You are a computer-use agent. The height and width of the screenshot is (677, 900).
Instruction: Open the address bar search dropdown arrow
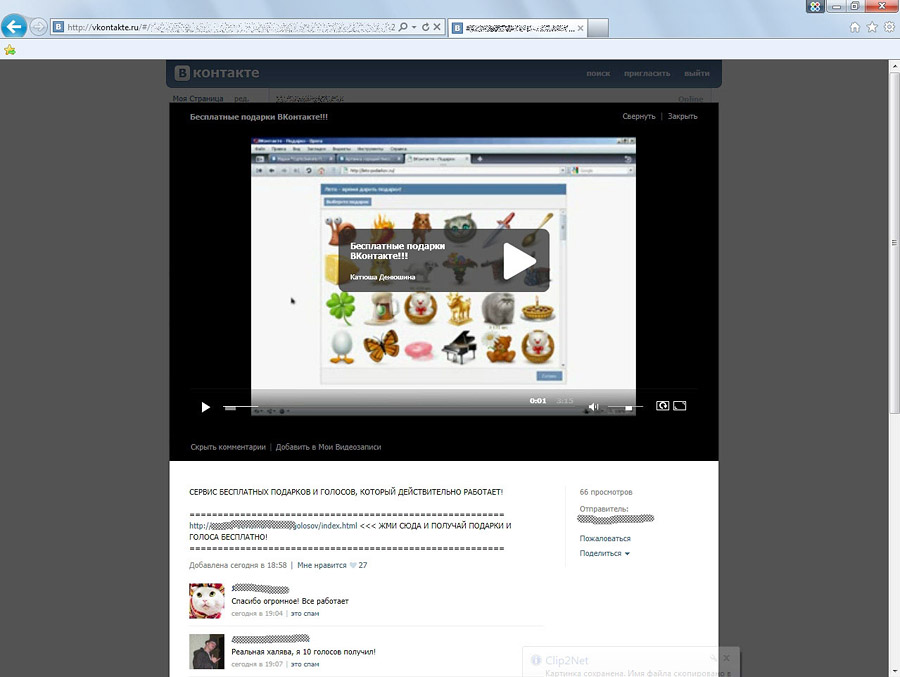pos(414,27)
